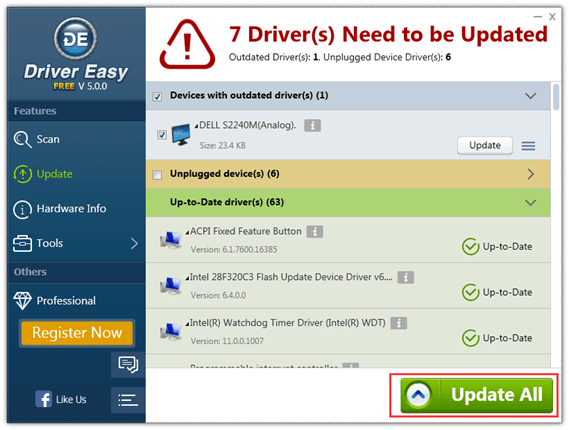Click the Driver Easy DE logo
The height and width of the screenshot is (430, 569).
point(75,38)
